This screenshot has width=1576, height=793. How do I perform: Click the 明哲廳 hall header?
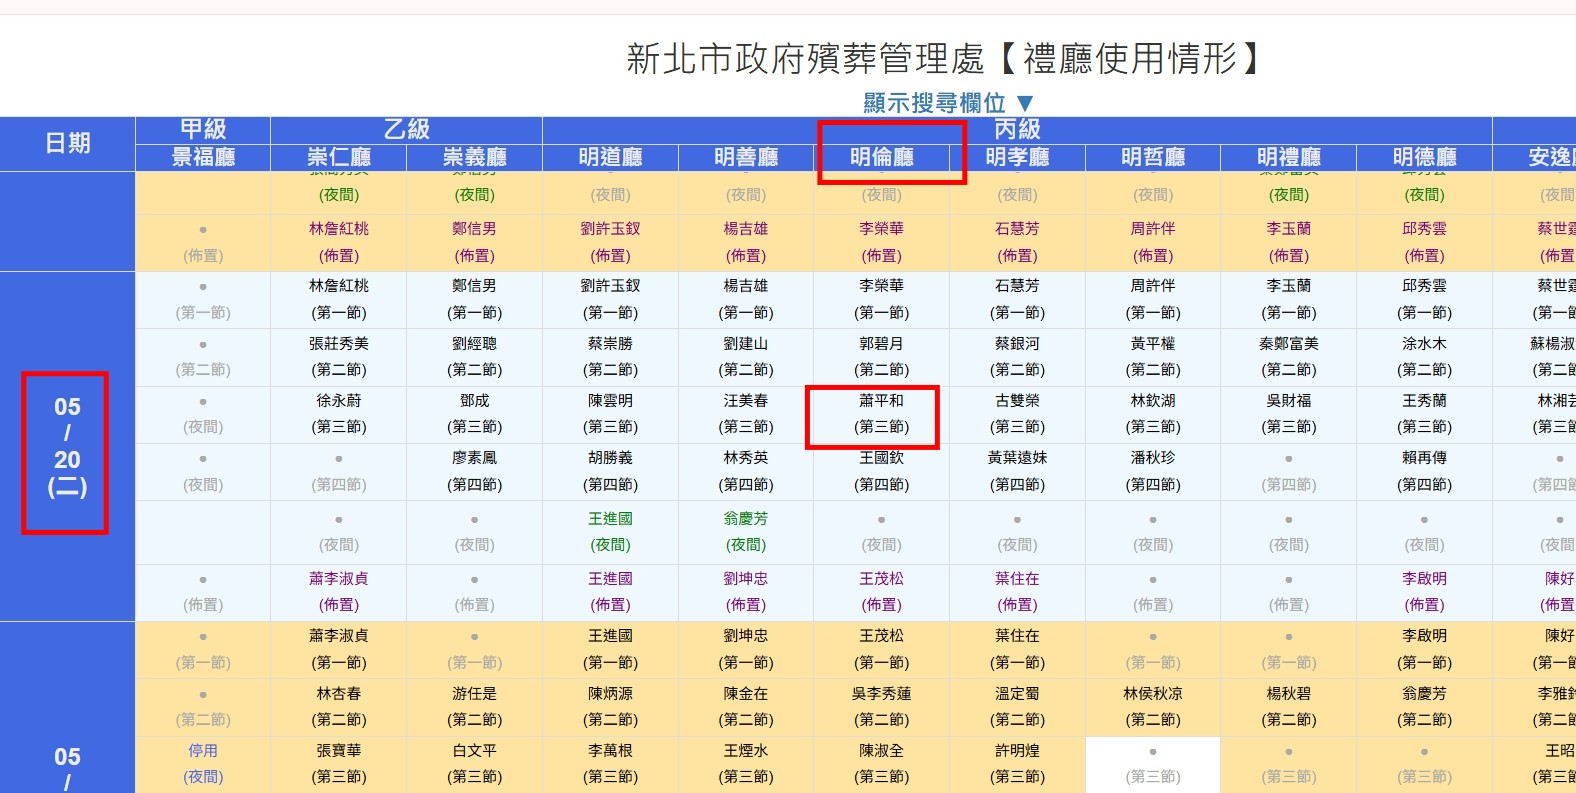pos(1153,157)
